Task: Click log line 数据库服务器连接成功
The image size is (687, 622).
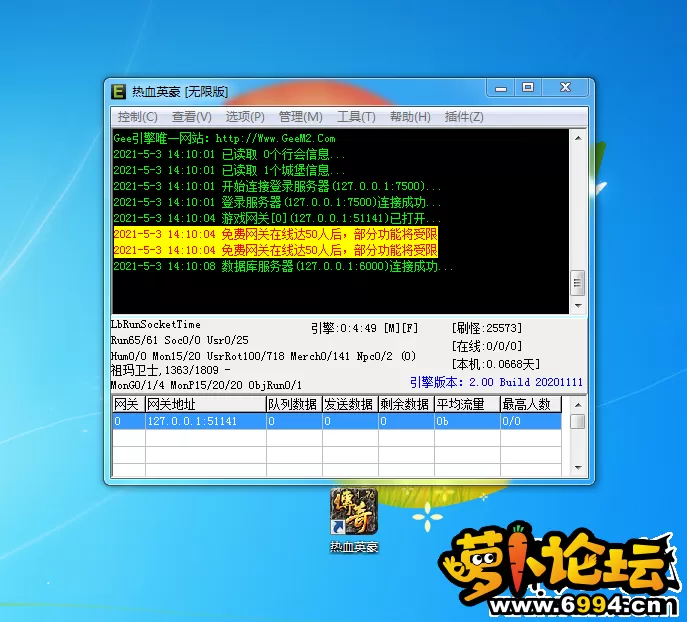Action: click(283, 266)
